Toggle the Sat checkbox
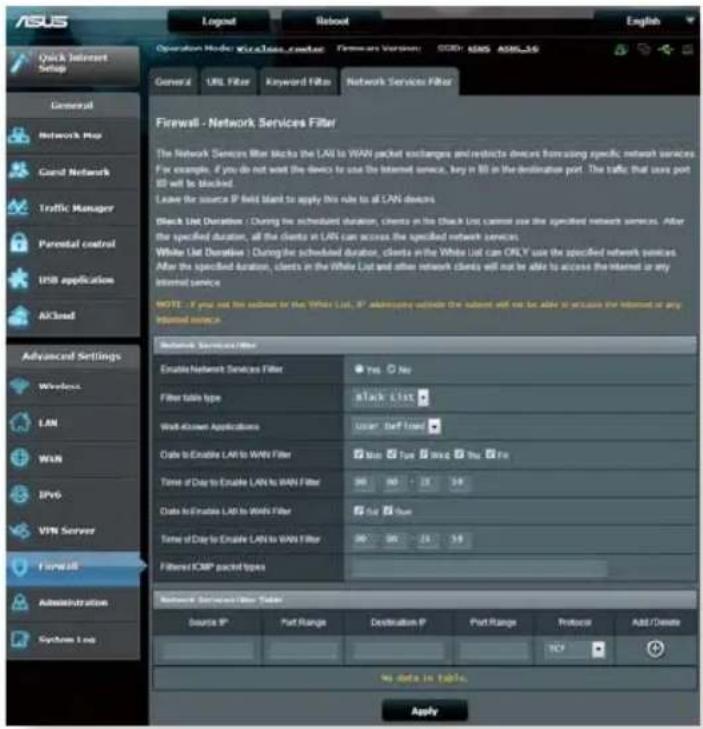Viewport: 703px width, 729px height. click(x=358, y=510)
